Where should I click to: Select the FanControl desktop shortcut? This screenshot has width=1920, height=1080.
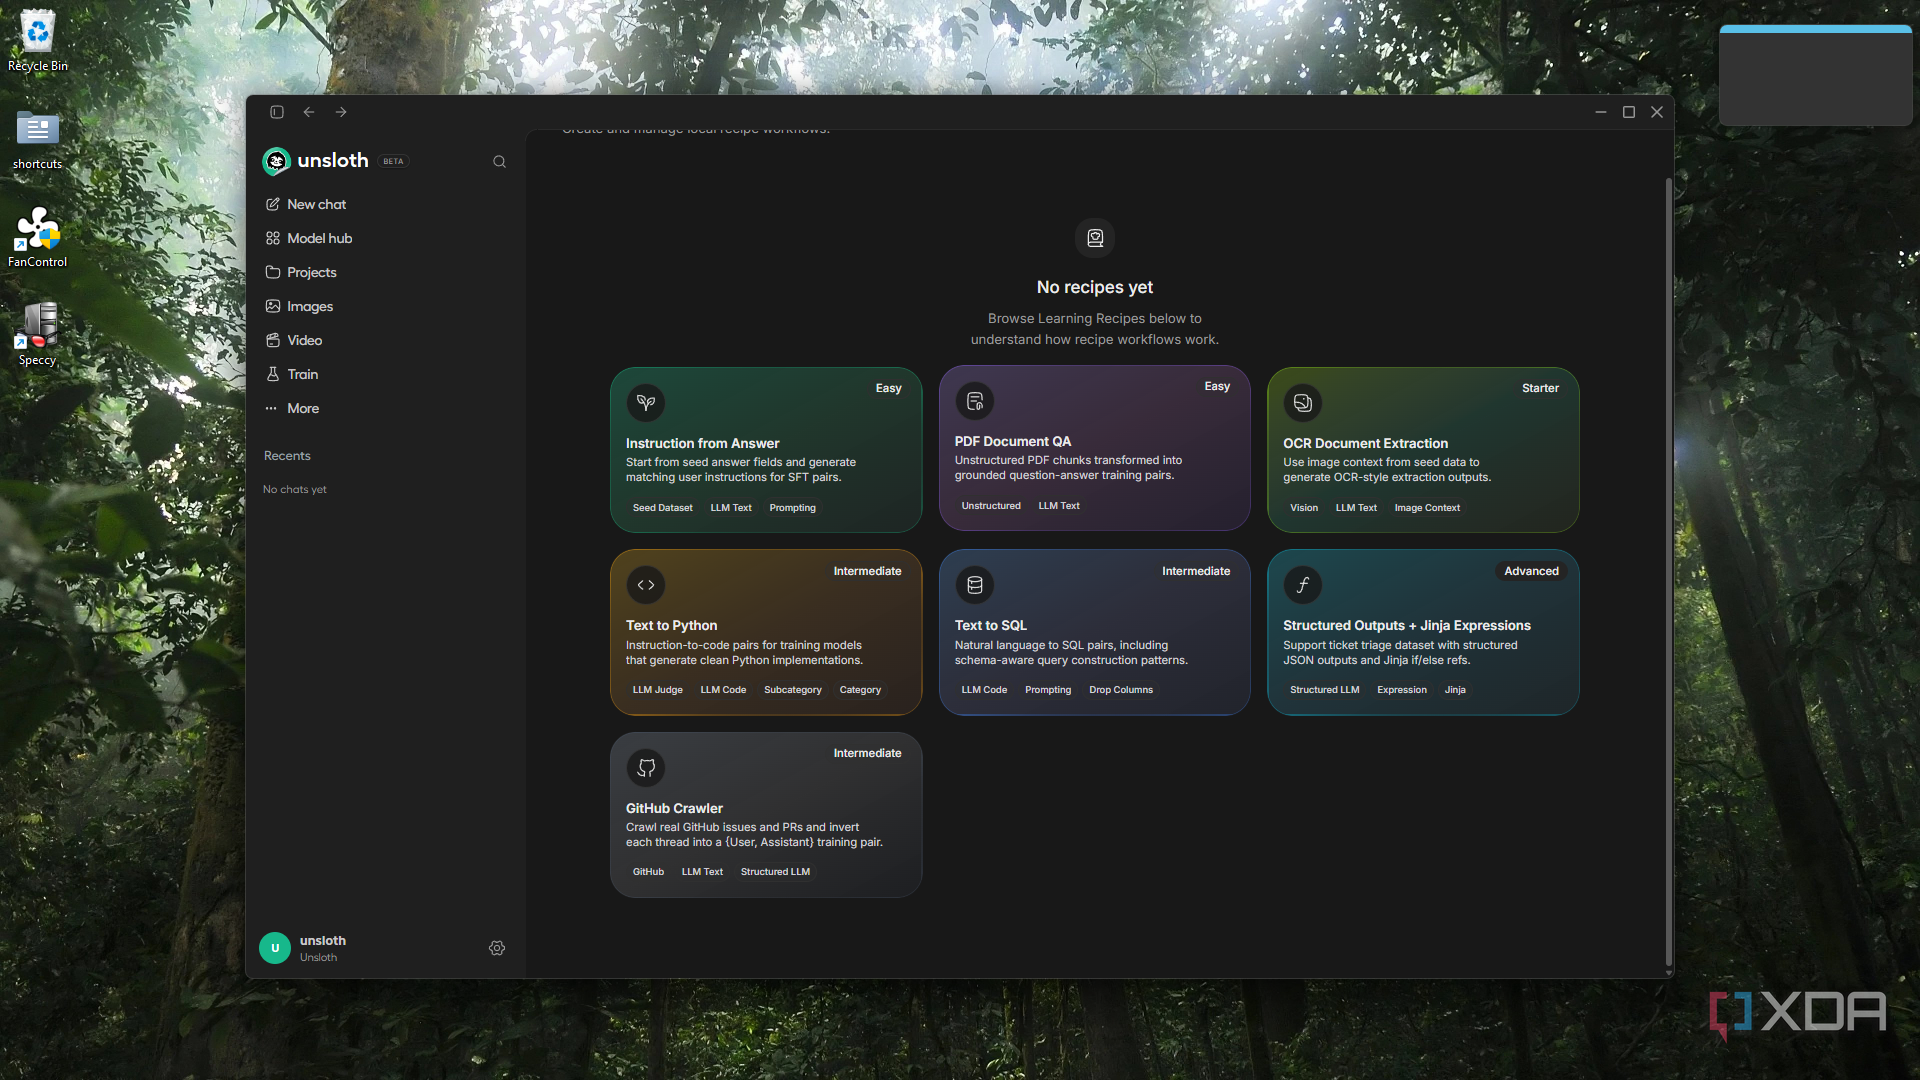coord(38,237)
